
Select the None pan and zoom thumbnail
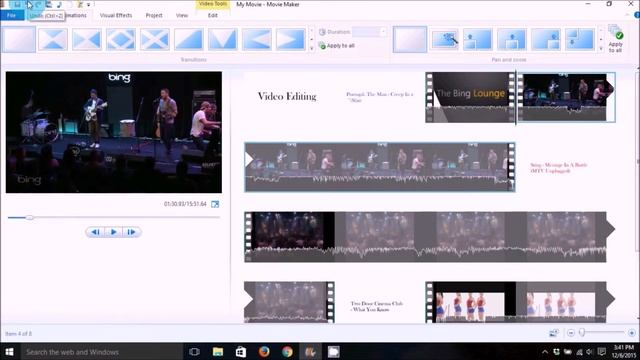tap(410, 39)
